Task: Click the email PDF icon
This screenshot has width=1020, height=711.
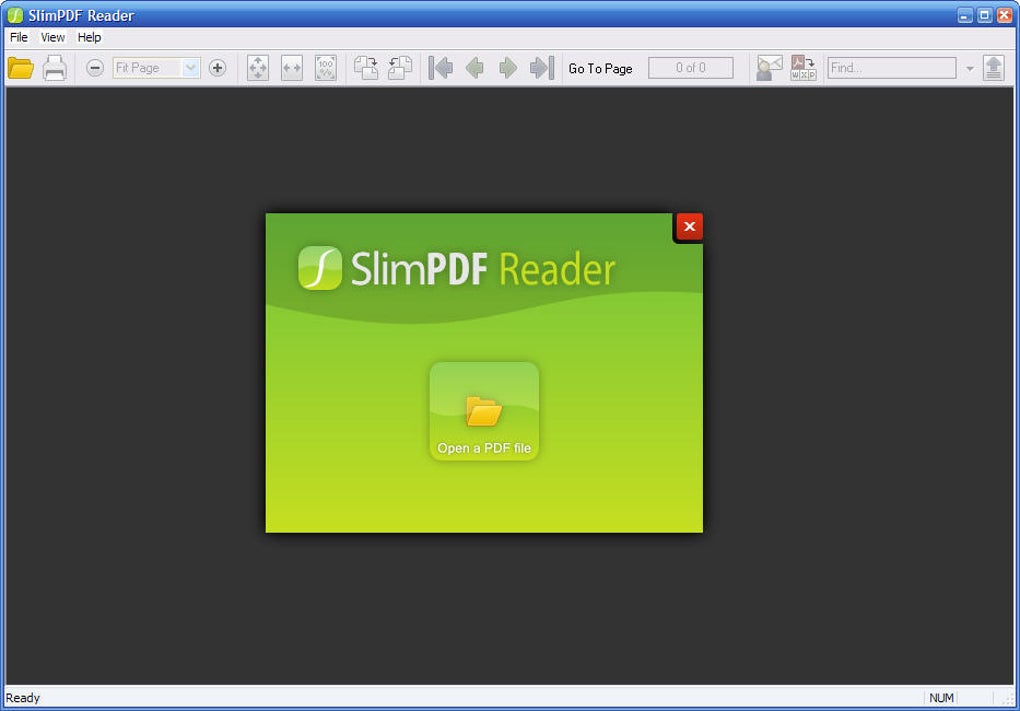Action: pyautogui.click(x=770, y=68)
